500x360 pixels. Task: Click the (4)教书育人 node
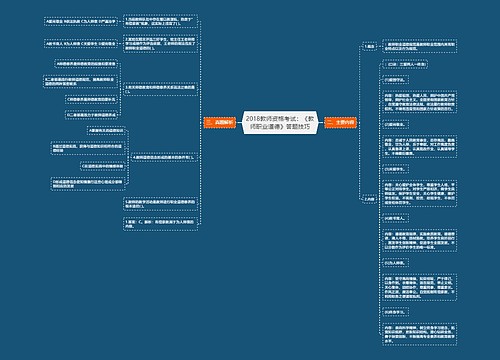(395, 218)
